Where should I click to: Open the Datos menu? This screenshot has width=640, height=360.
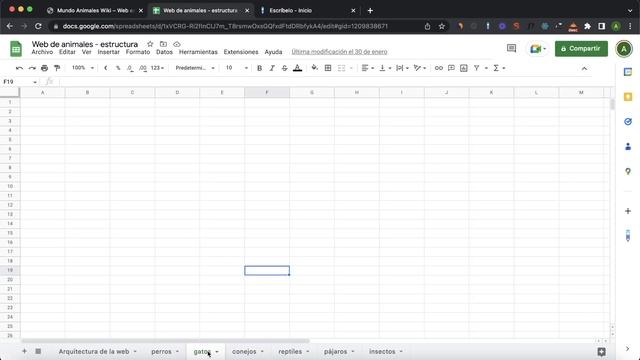[164, 52]
